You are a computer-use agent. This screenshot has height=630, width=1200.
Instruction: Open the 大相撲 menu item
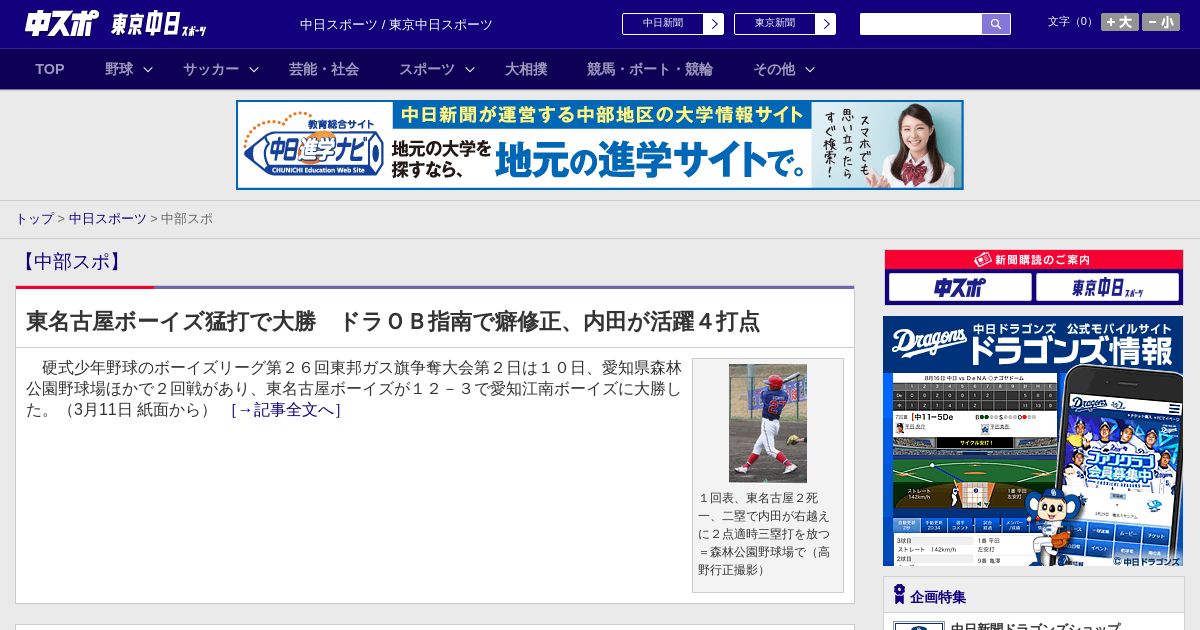[x=526, y=69]
